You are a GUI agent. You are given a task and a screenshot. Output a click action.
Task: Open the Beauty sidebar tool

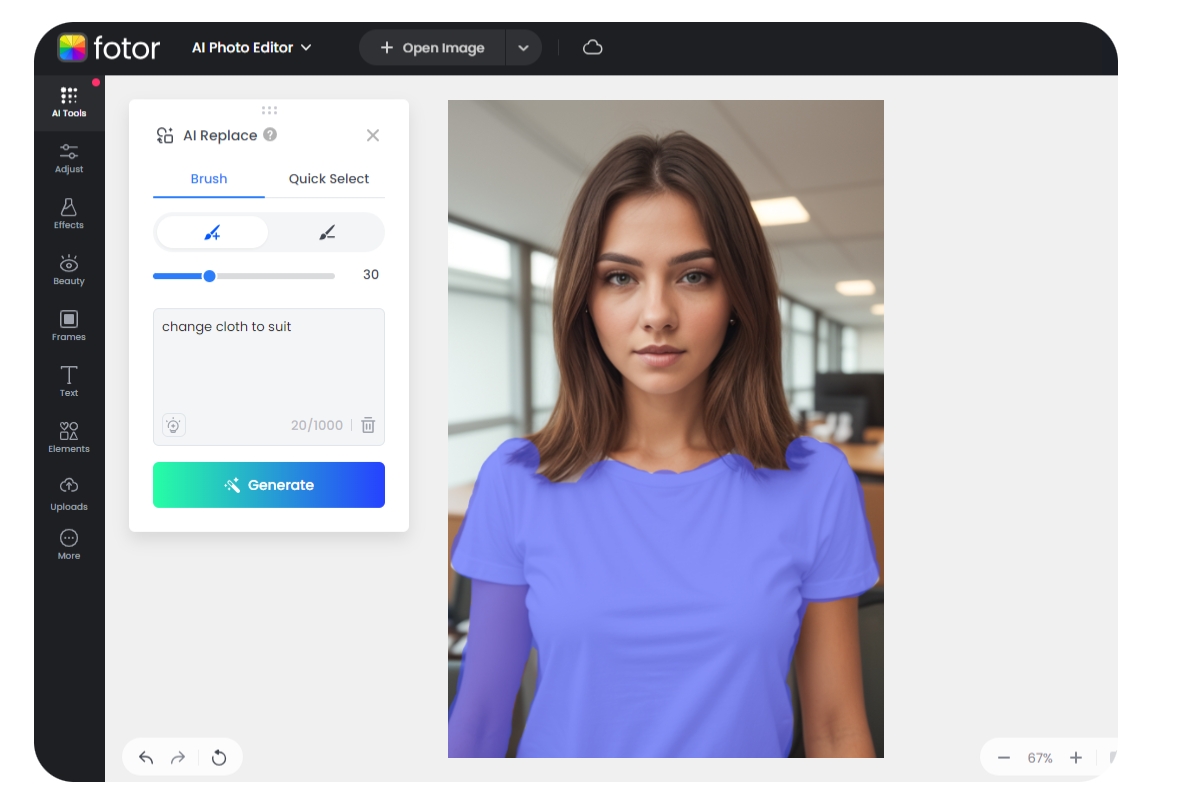[69, 270]
